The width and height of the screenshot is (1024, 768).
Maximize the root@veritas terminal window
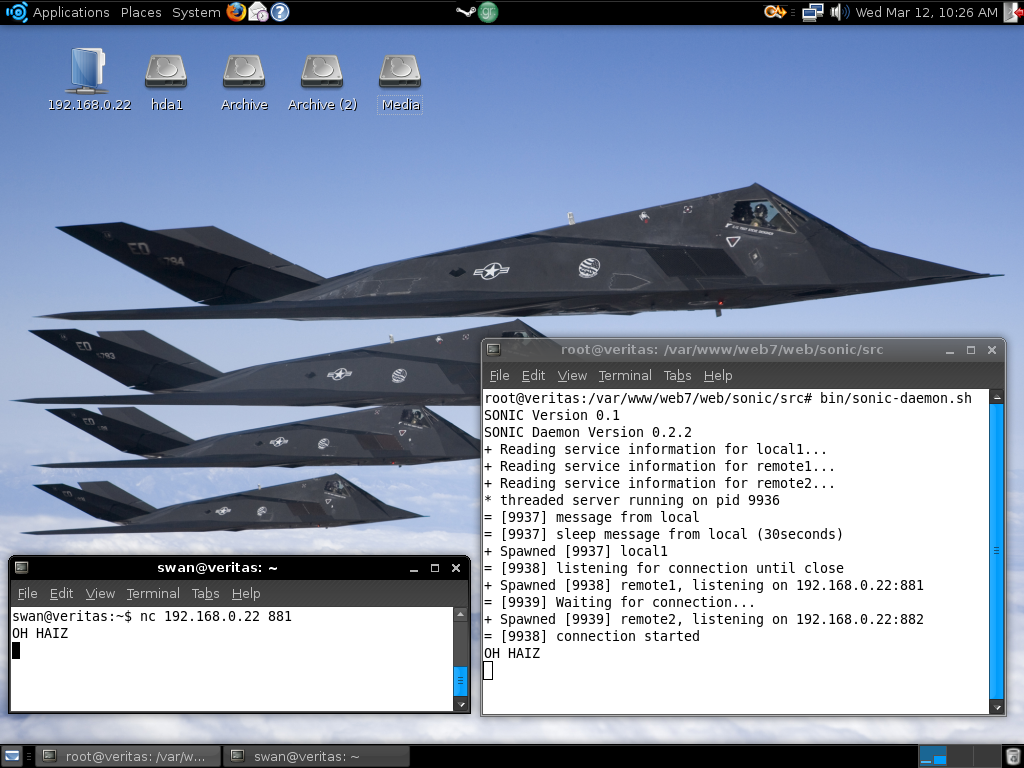970,350
